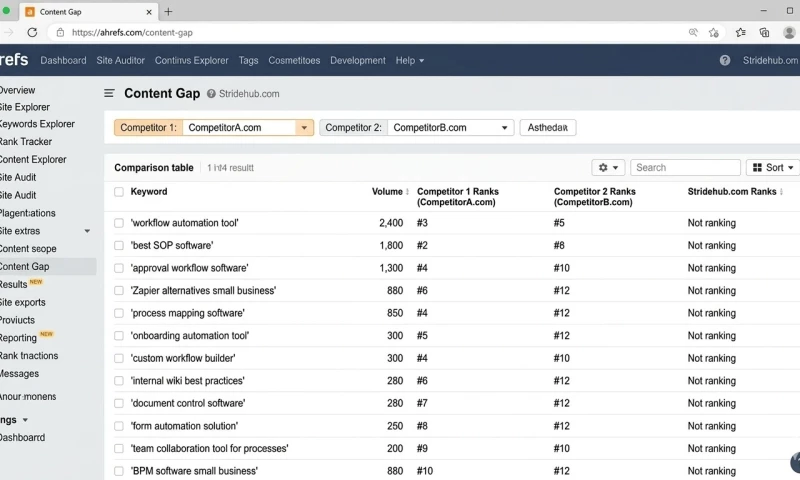Open Reporting in sidebar
The width and height of the screenshot is (800, 480).
[18, 338]
